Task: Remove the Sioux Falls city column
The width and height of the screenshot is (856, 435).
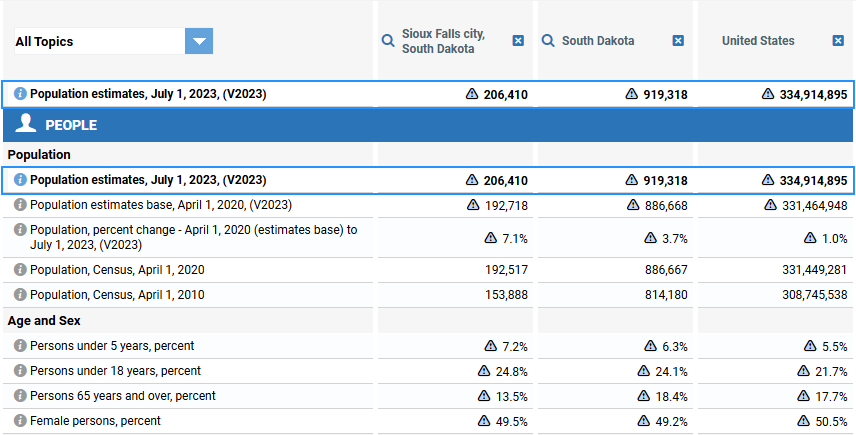Action: (x=518, y=41)
